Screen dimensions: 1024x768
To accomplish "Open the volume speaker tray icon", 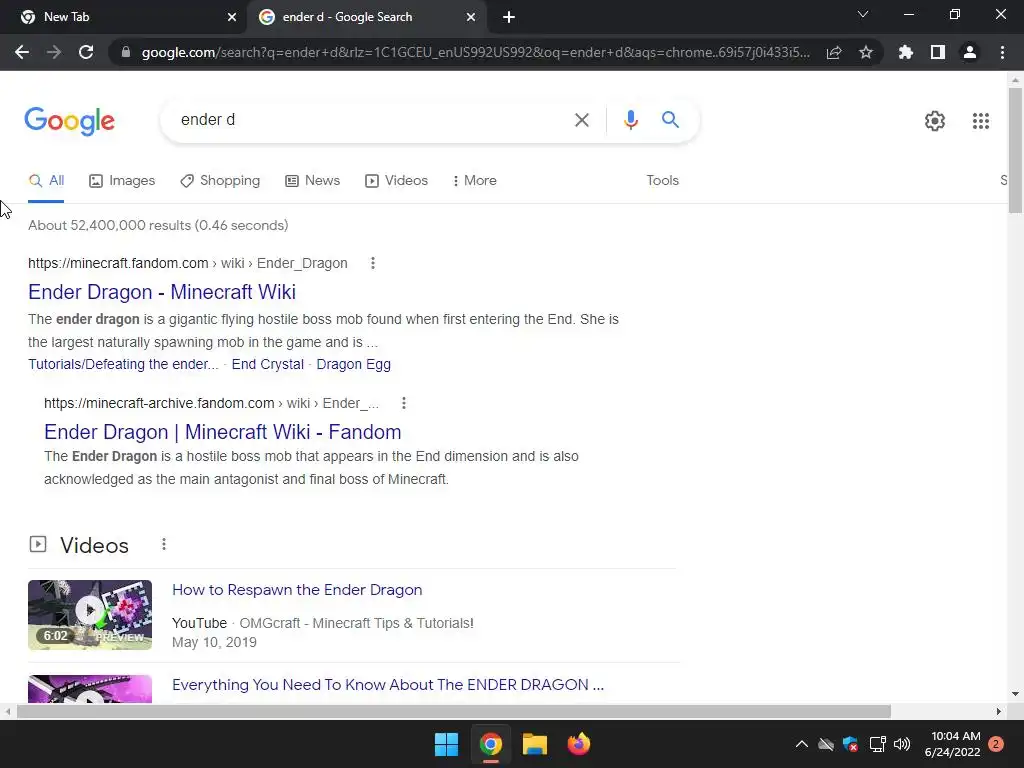I will point(902,744).
